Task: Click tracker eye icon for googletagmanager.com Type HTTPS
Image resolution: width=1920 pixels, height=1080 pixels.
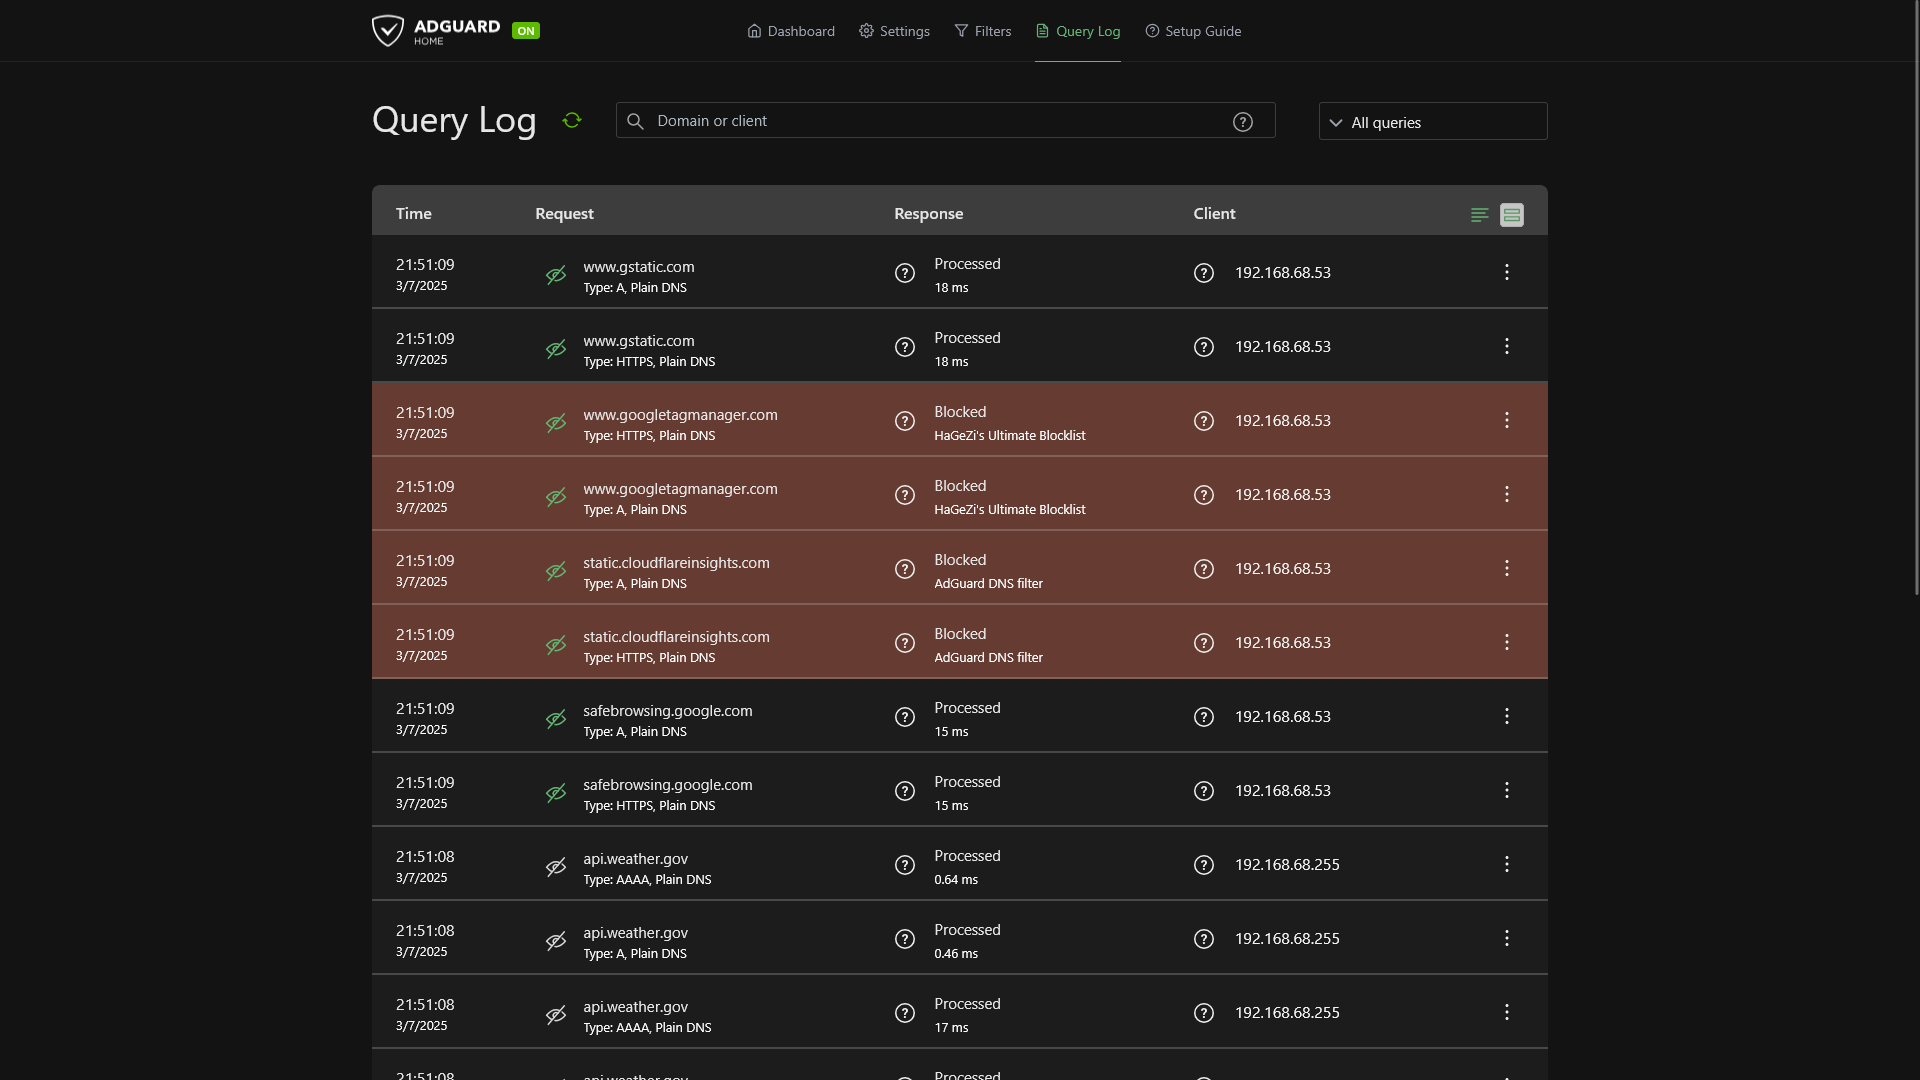Action: [x=556, y=423]
